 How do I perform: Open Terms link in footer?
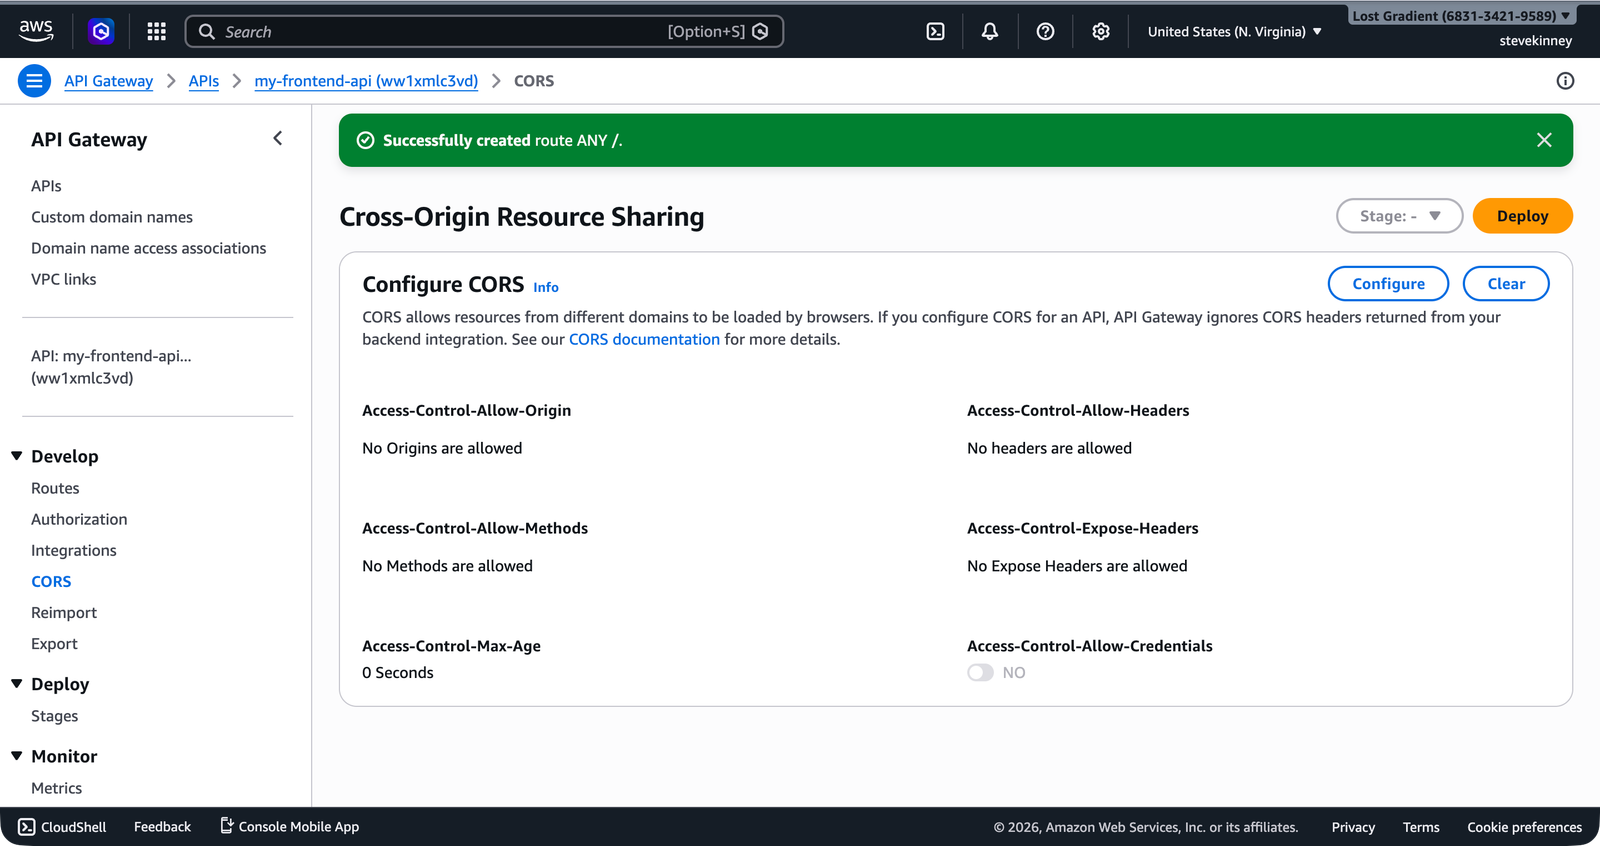[x=1421, y=827]
